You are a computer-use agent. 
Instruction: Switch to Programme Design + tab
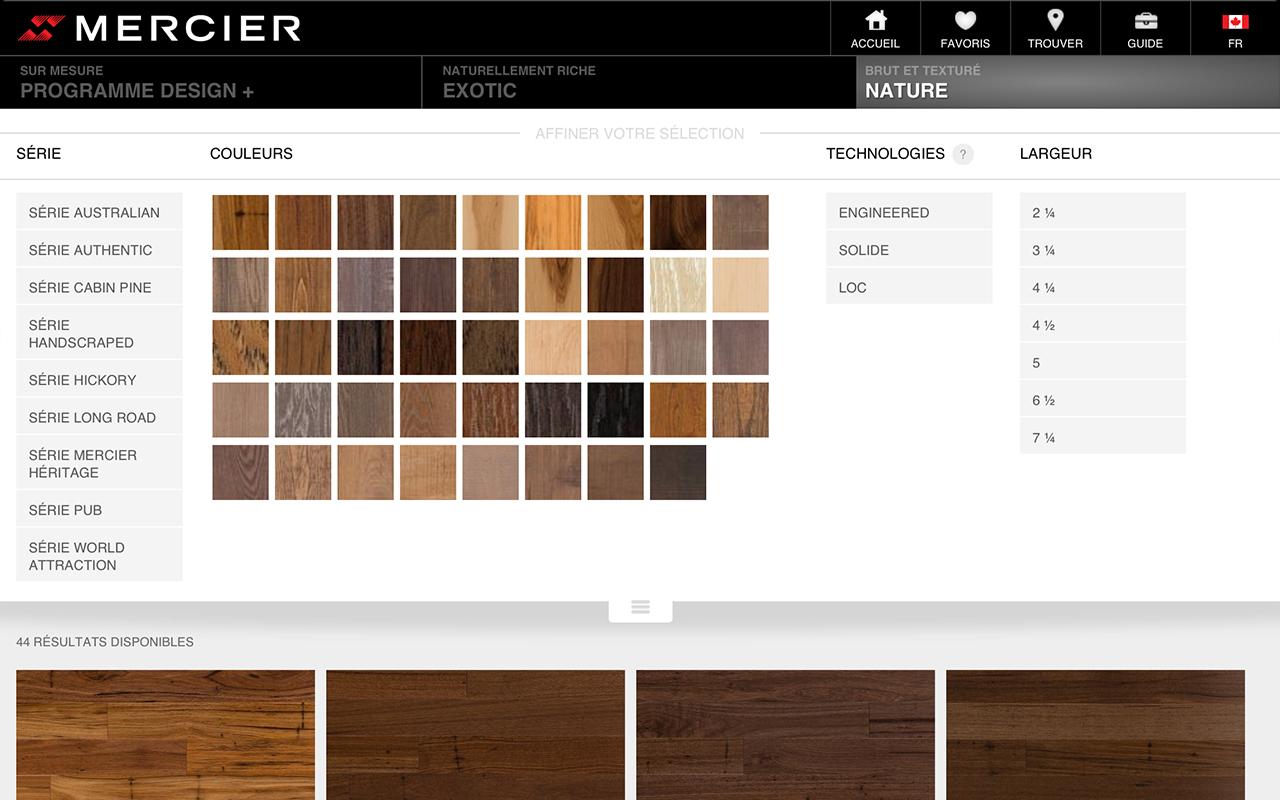click(x=211, y=82)
